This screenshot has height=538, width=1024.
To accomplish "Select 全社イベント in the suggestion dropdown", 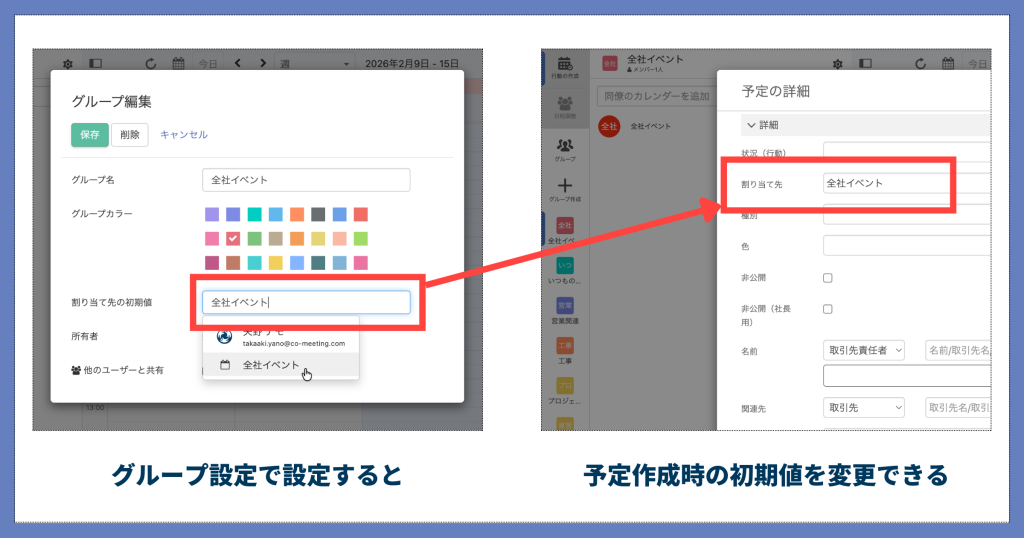I will tap(270, 365).
